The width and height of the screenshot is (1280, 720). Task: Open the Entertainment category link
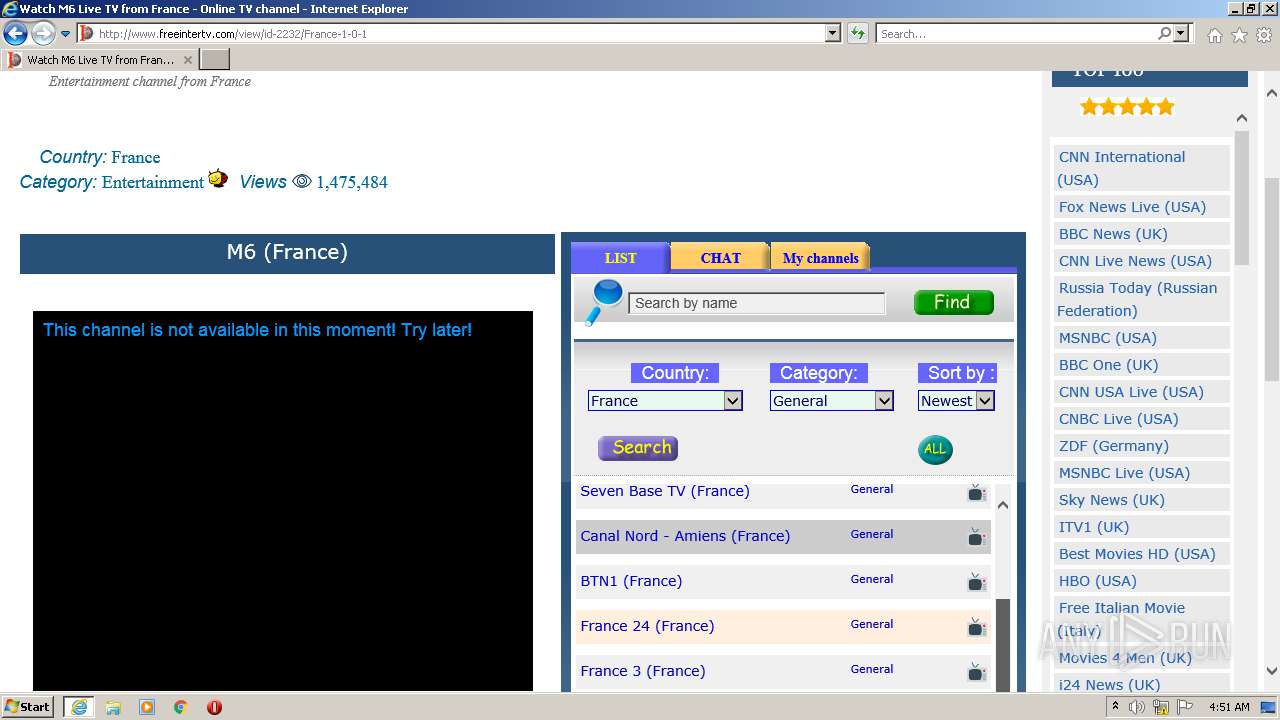pyautogui.click(x=153, y=182)
